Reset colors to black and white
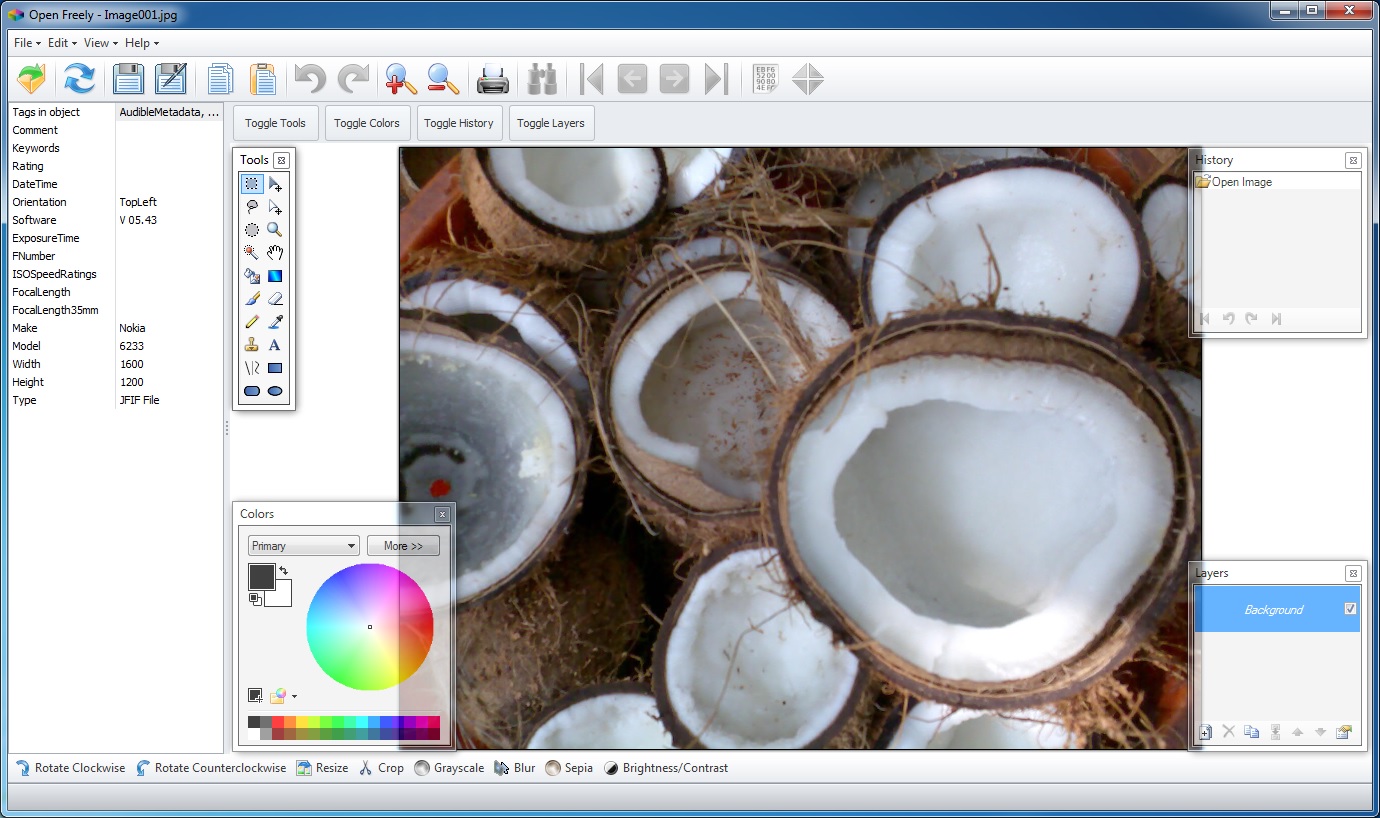 (x=254, y=599)
